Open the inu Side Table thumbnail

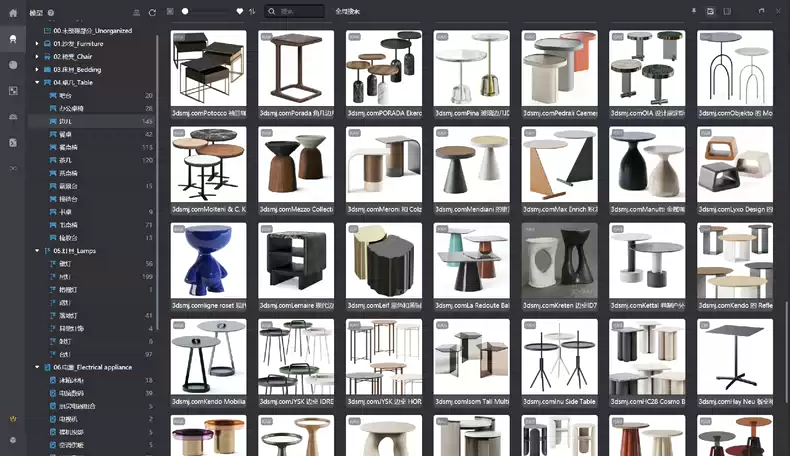(559, 357)
